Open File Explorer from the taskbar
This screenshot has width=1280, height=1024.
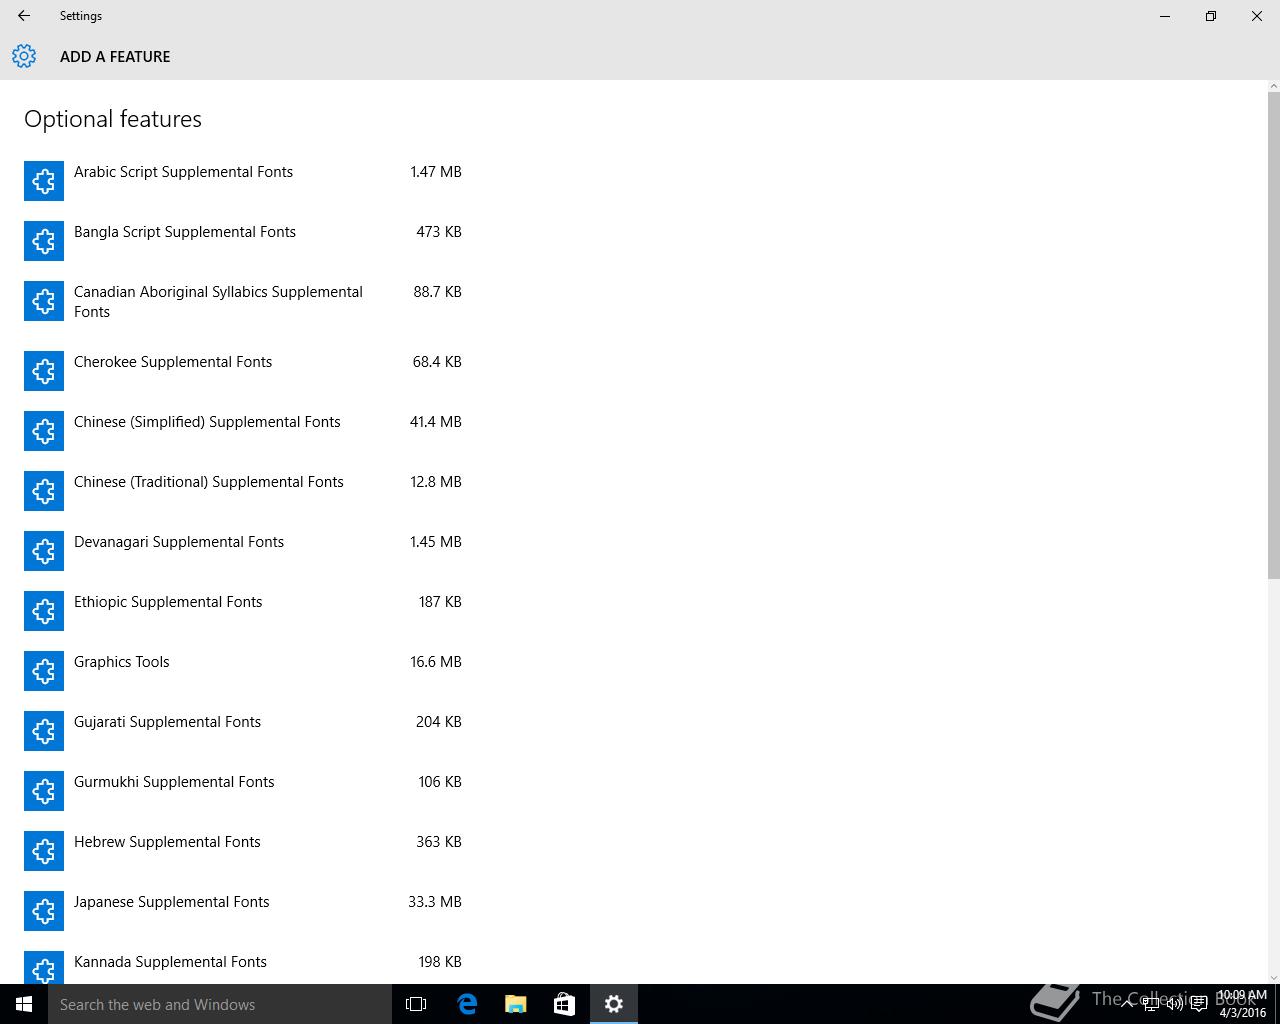515,1004
